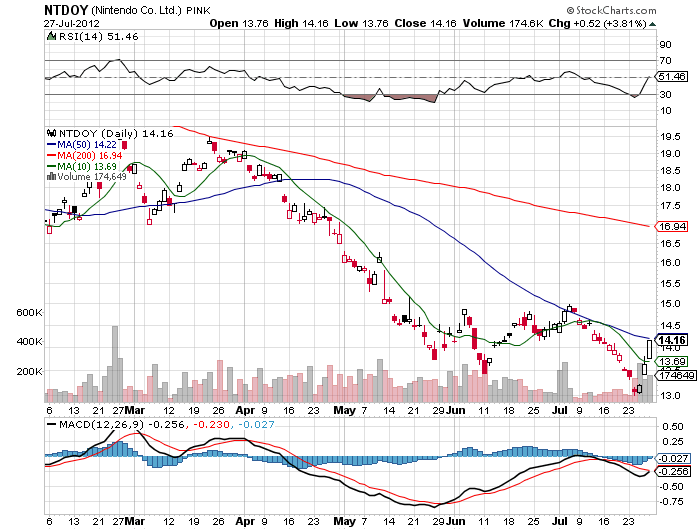
Task: Click the 70 overbought level on the RSI axis
Action: [665, 60]
